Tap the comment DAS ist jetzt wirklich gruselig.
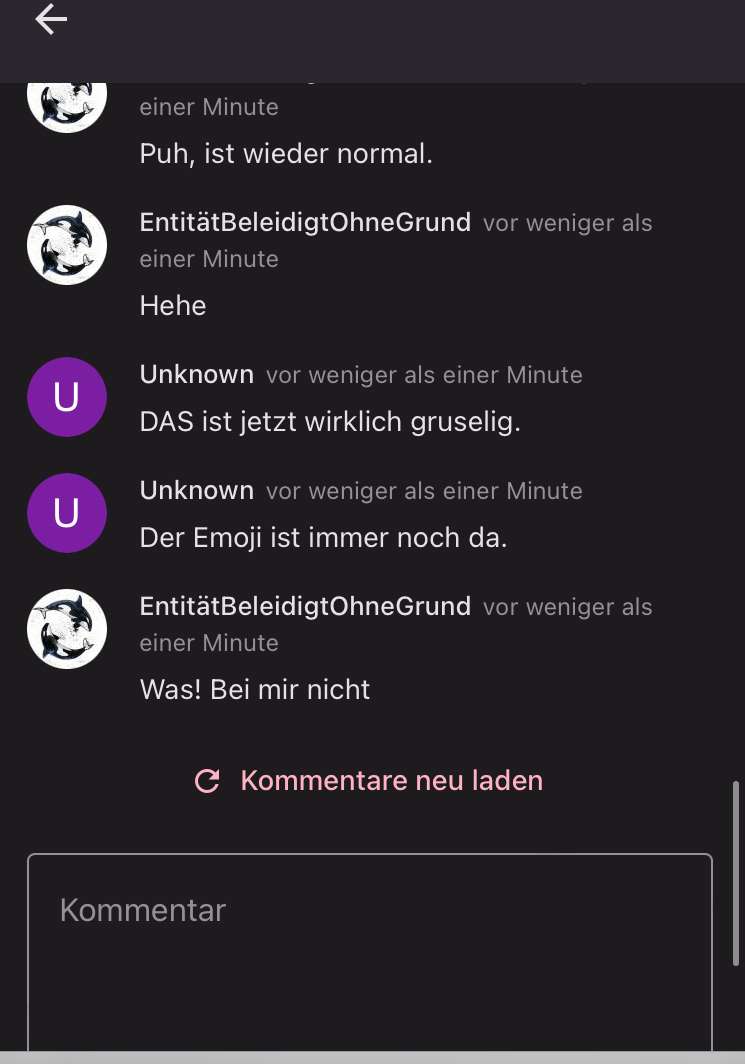The width and height of the screenshot is (745, 1064). 330,422
